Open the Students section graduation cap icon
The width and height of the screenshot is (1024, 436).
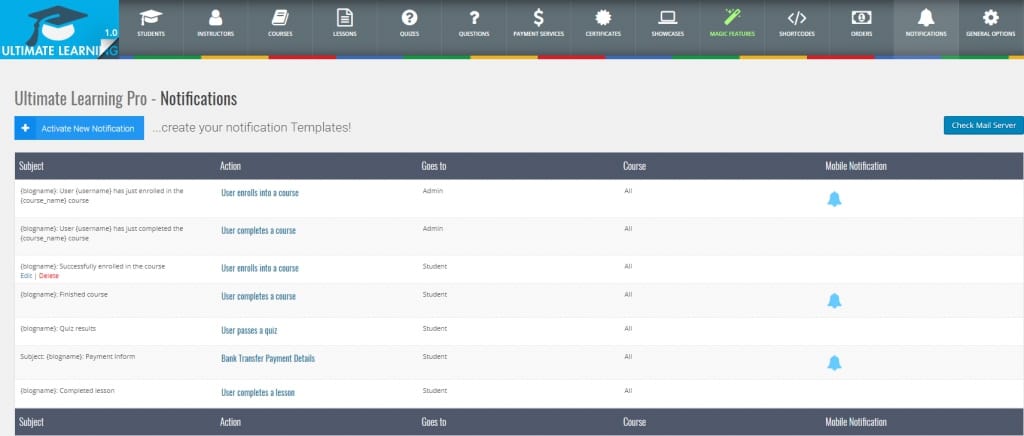point(151,18)
